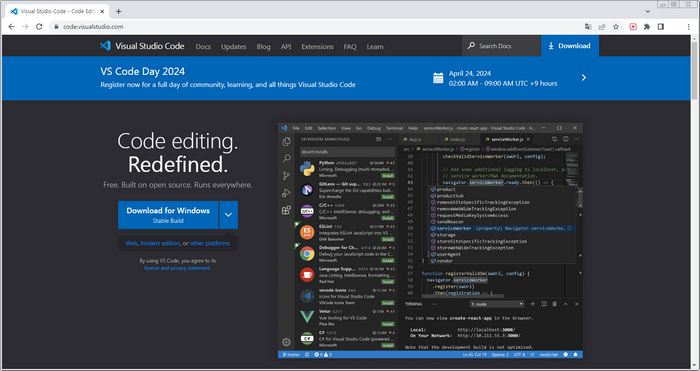Open the Extensions puzzle-piece icon in Chrome
The height and width of the screenshot is (371, 700).
coord(647,27)
